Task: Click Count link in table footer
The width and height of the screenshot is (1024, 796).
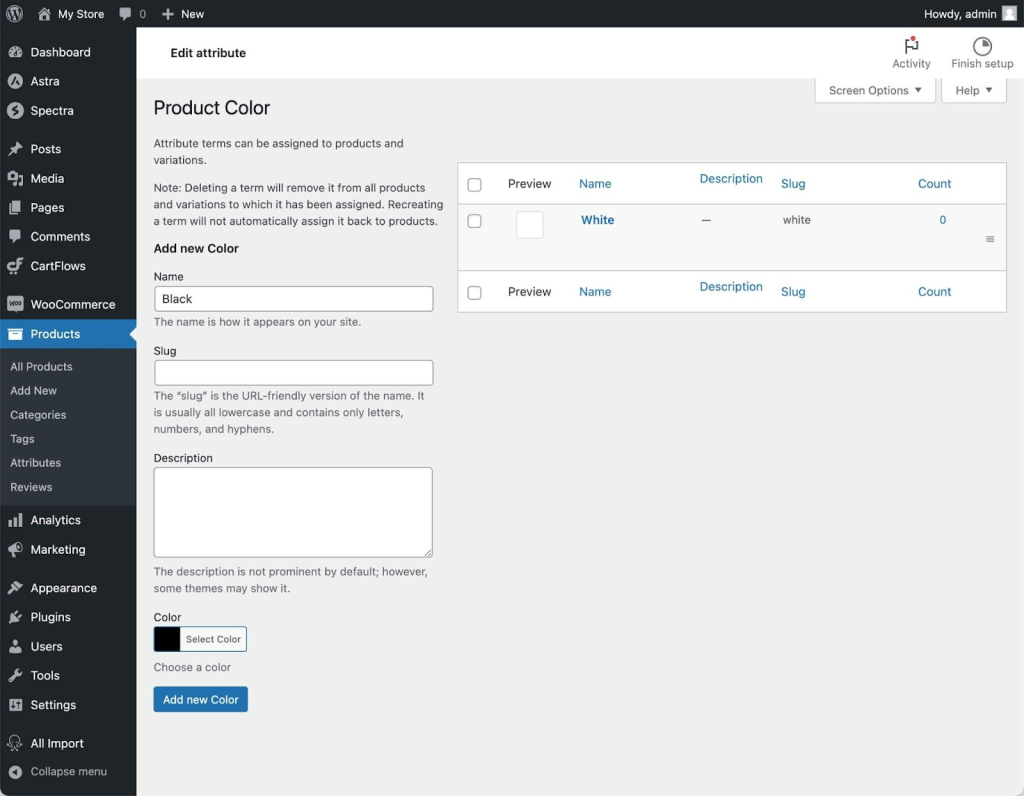Action: (934, 292)
